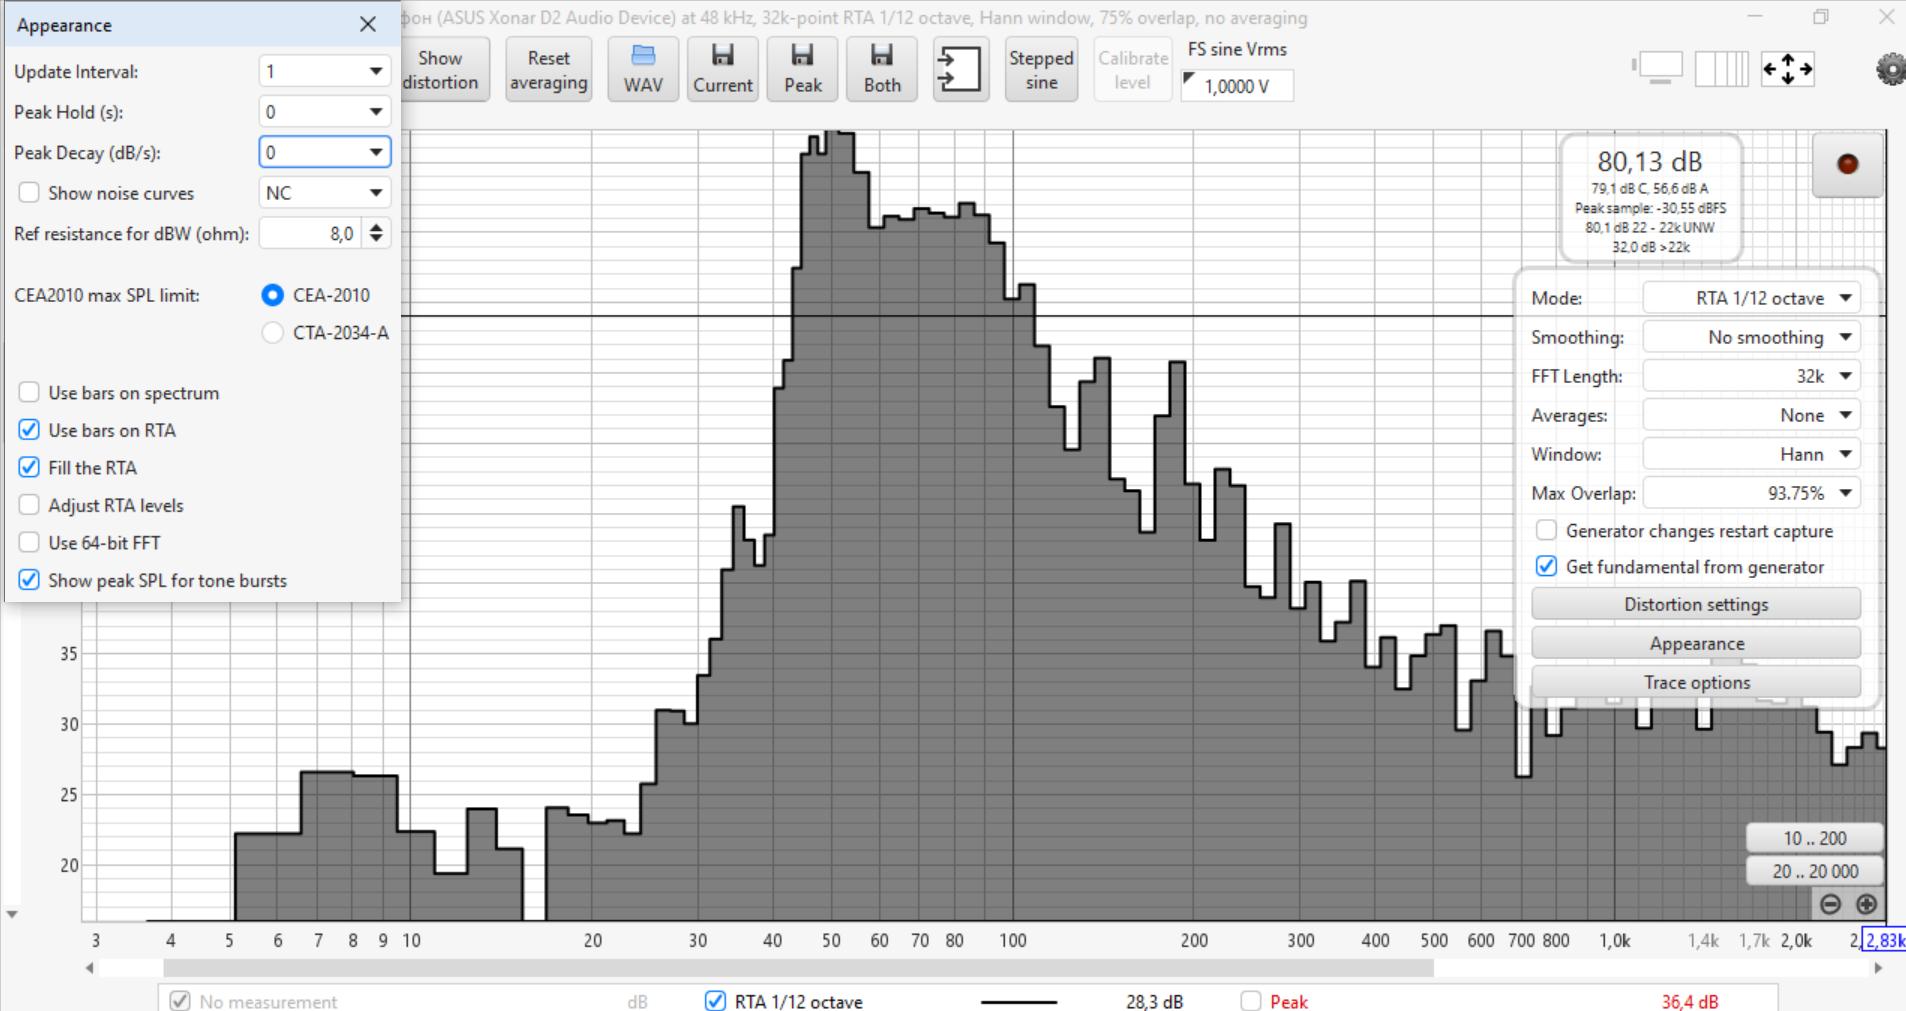The height and width of the screenshot is (1011, 1906).
Task: Click the four-arrow move graph icon
Action: coord(1787,69)
